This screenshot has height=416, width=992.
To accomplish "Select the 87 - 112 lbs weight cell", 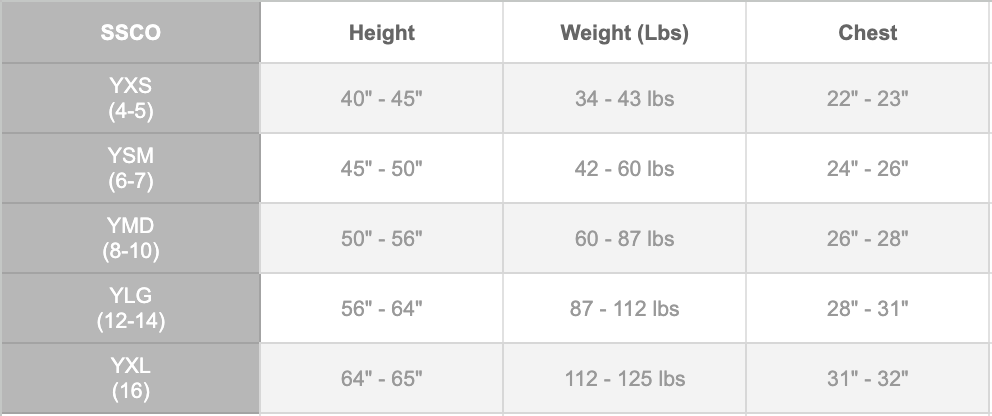I will click(624, 308).
